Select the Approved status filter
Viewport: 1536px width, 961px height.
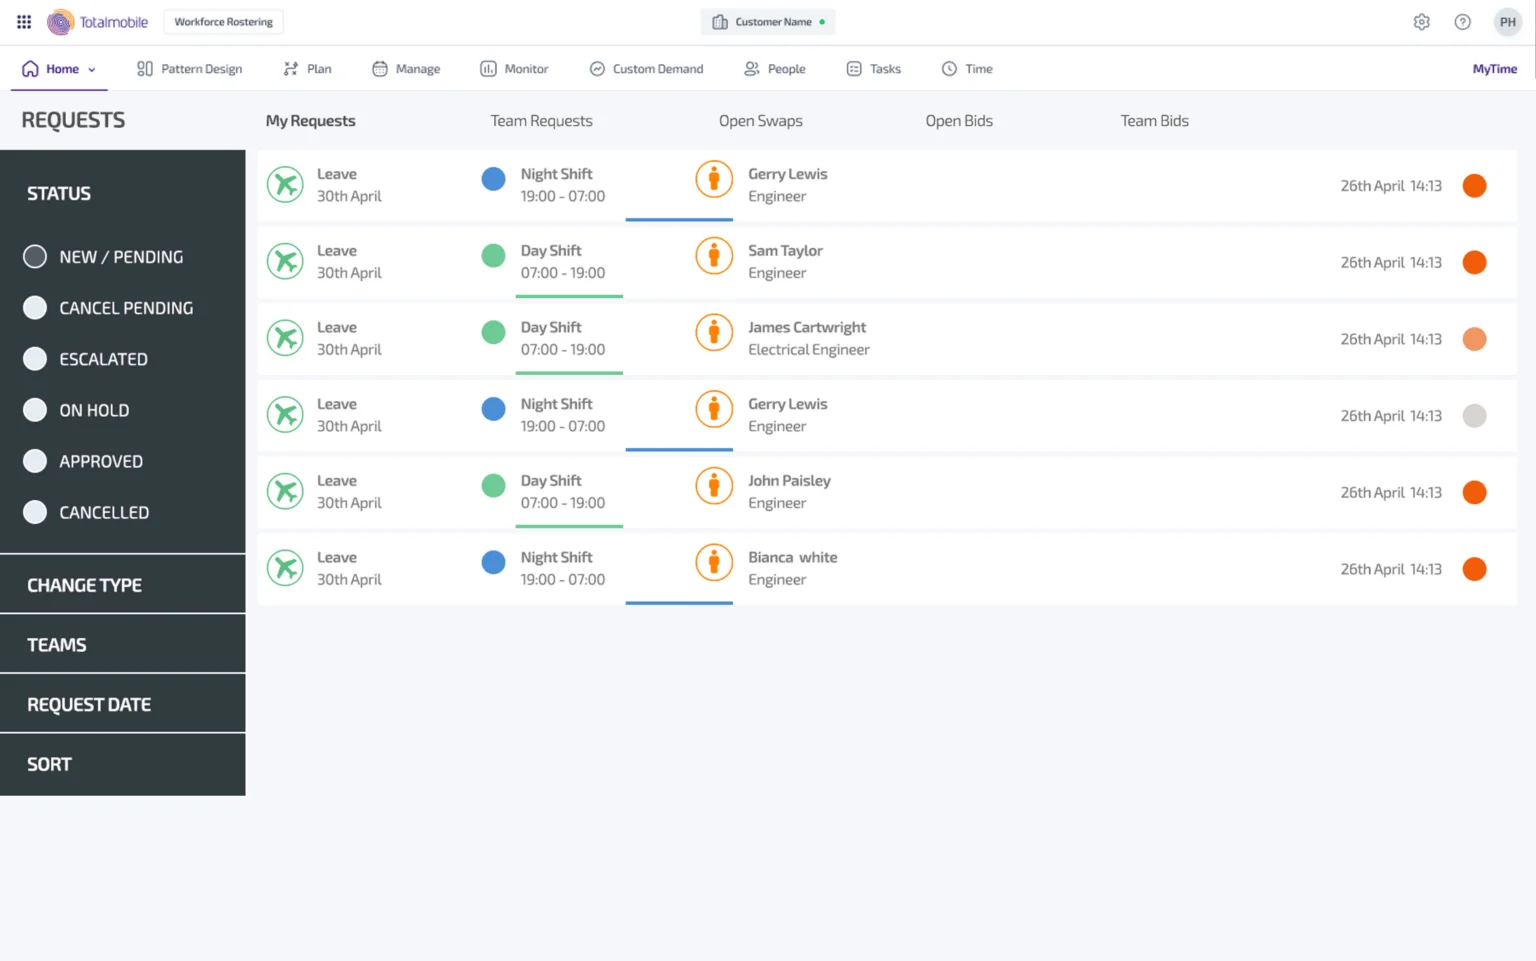click(x=83, y=461)
